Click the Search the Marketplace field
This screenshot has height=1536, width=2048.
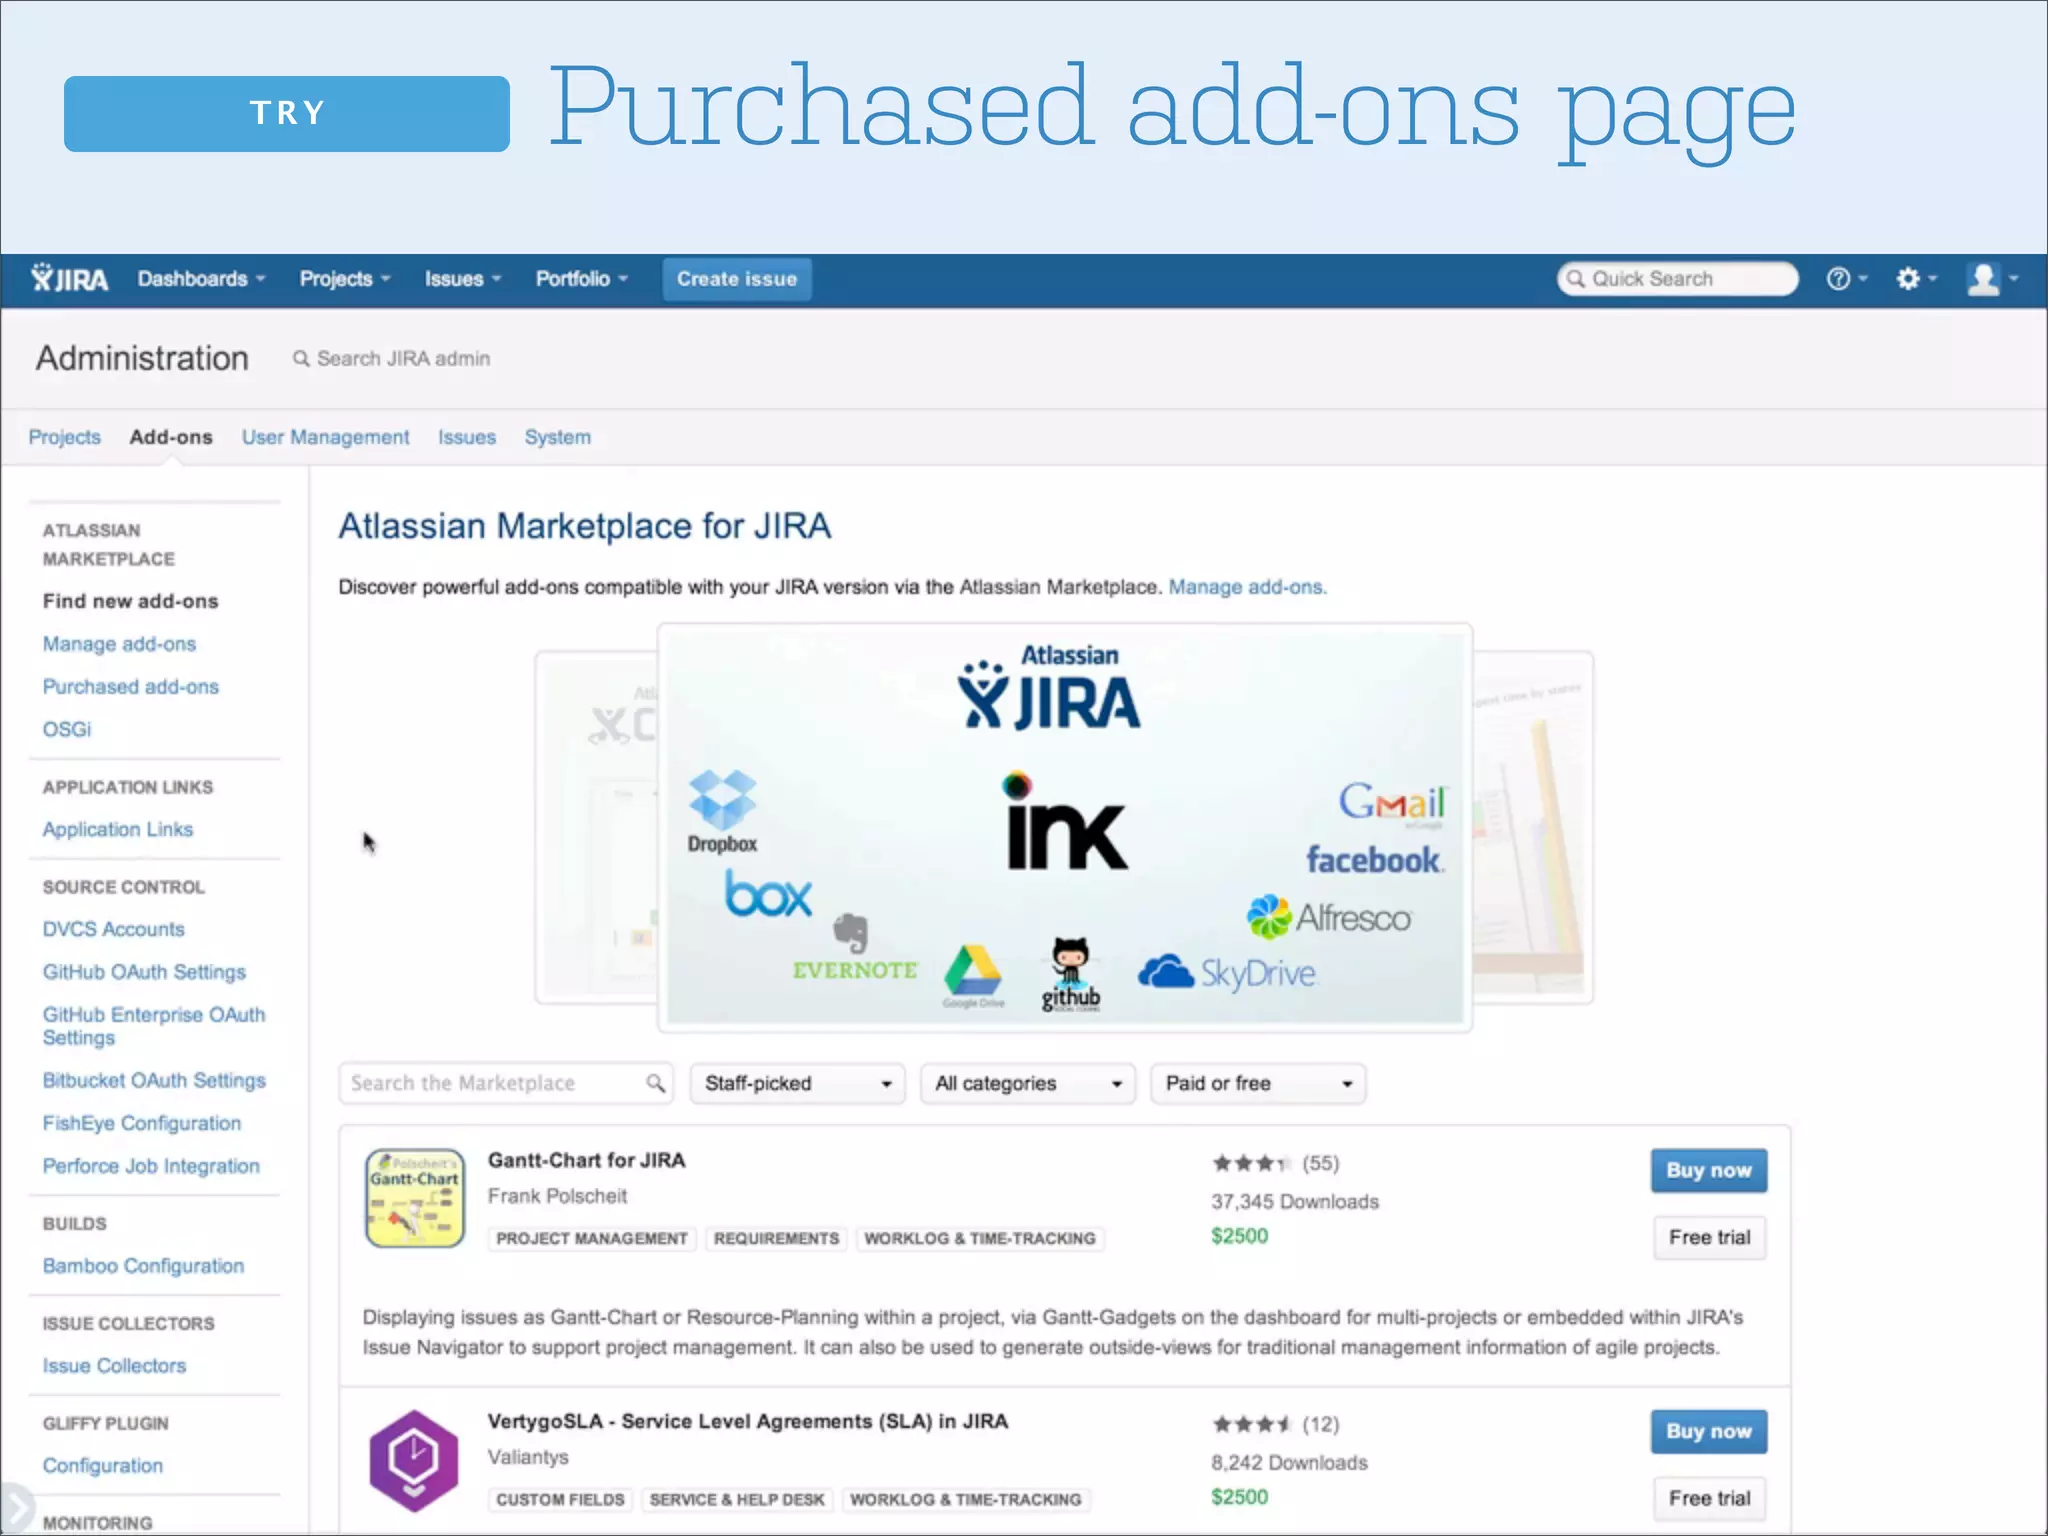click(x=506, y=1083)
